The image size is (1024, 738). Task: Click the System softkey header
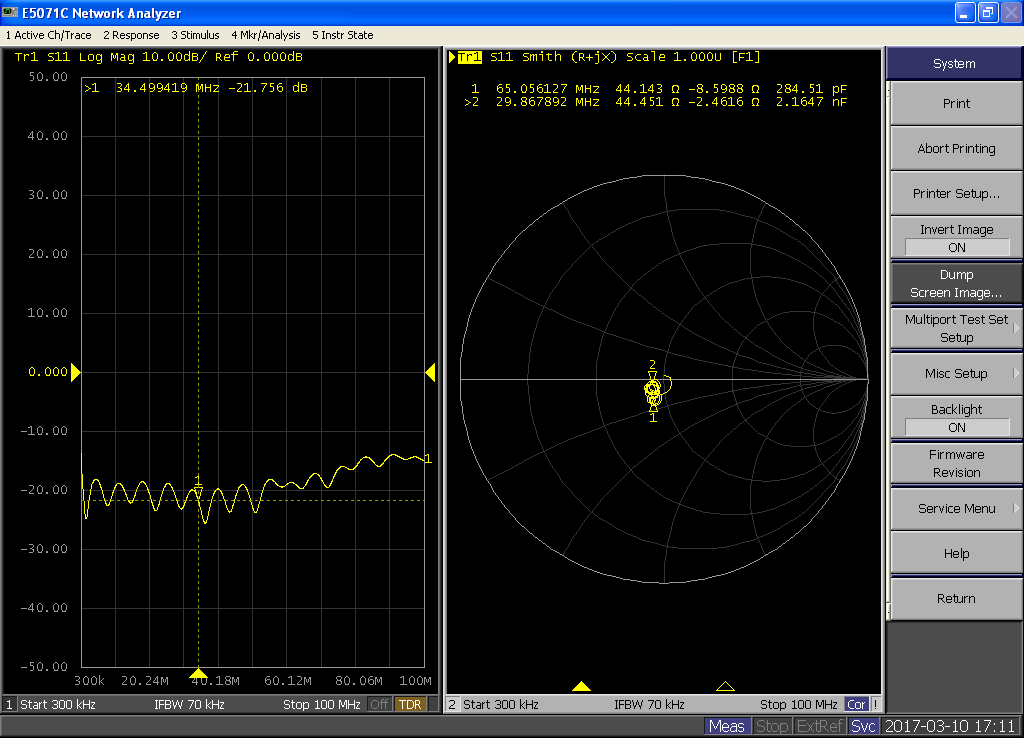pos(954,63)
